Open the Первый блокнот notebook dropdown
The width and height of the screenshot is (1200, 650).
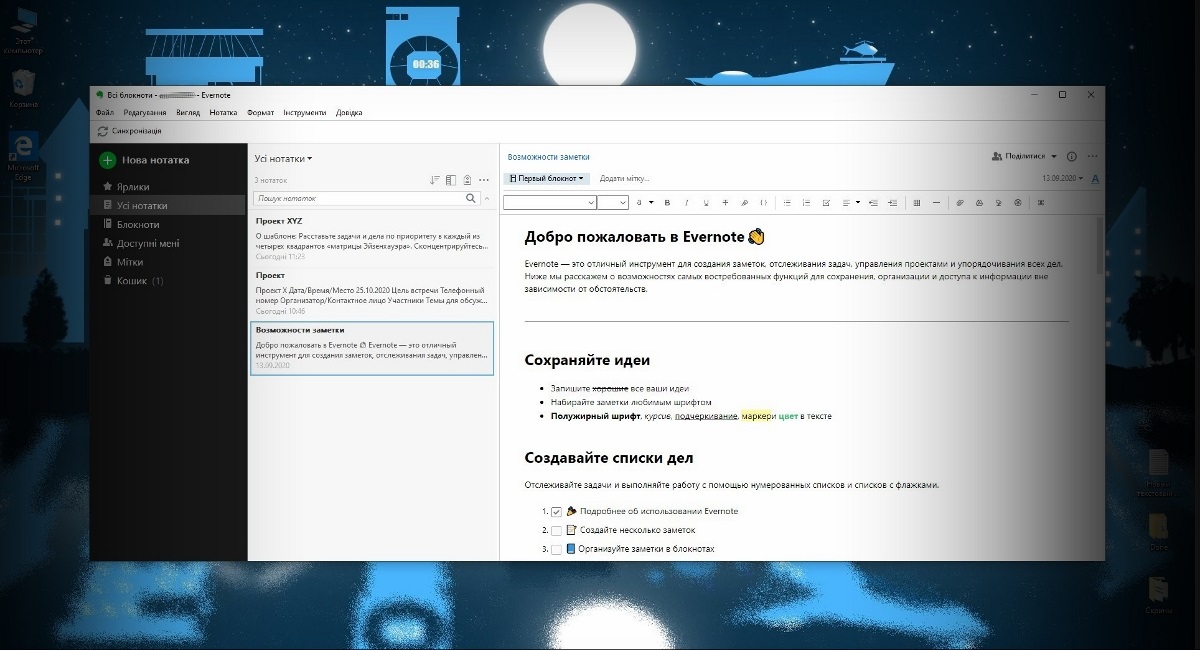546,178
